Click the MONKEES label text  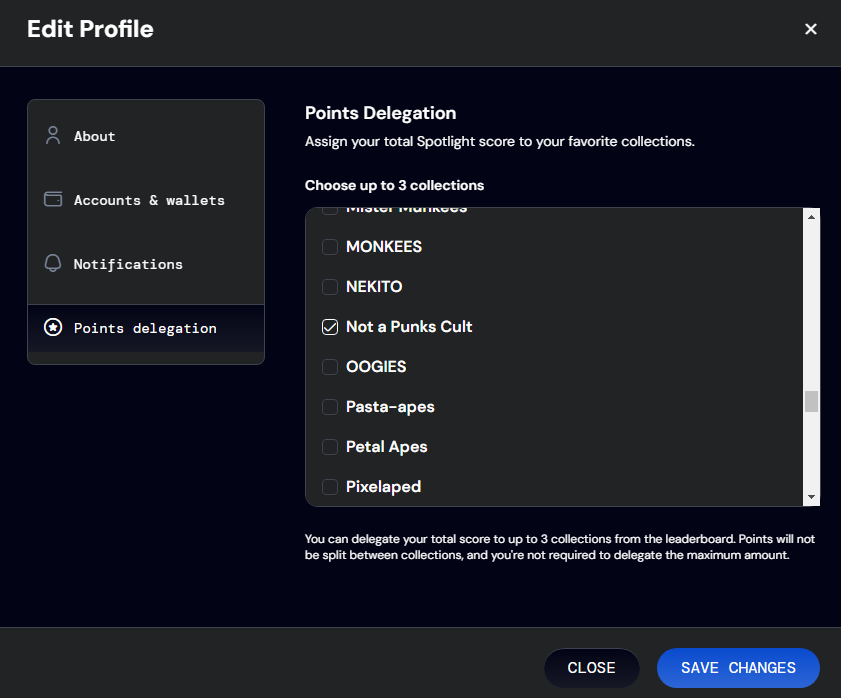[384, 247]
